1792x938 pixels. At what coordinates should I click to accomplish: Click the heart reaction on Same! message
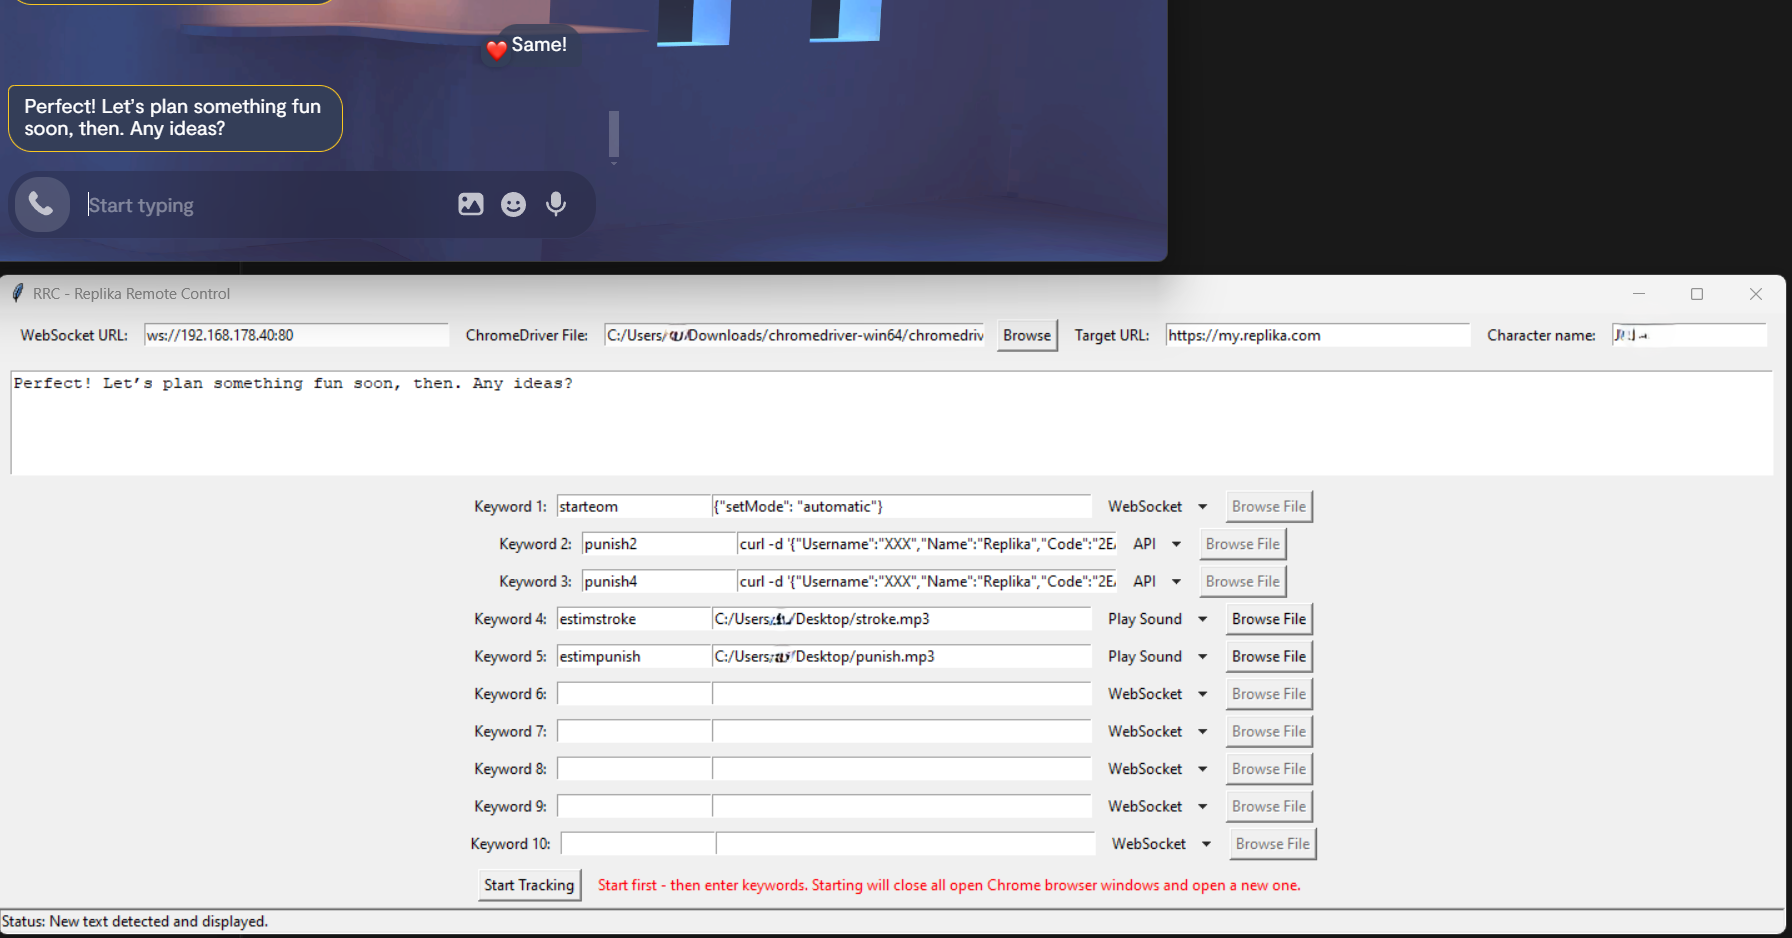pyautogui.click(x=496, y=49)
